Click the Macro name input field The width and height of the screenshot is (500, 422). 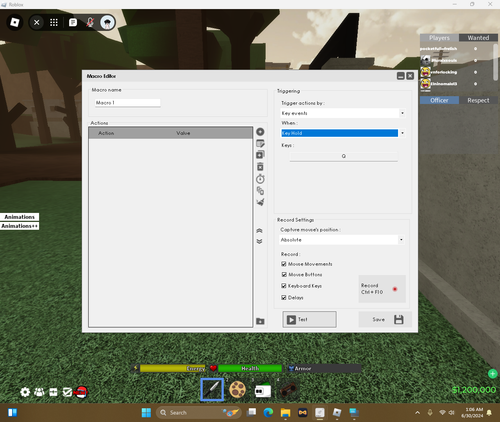click(127, 103)
